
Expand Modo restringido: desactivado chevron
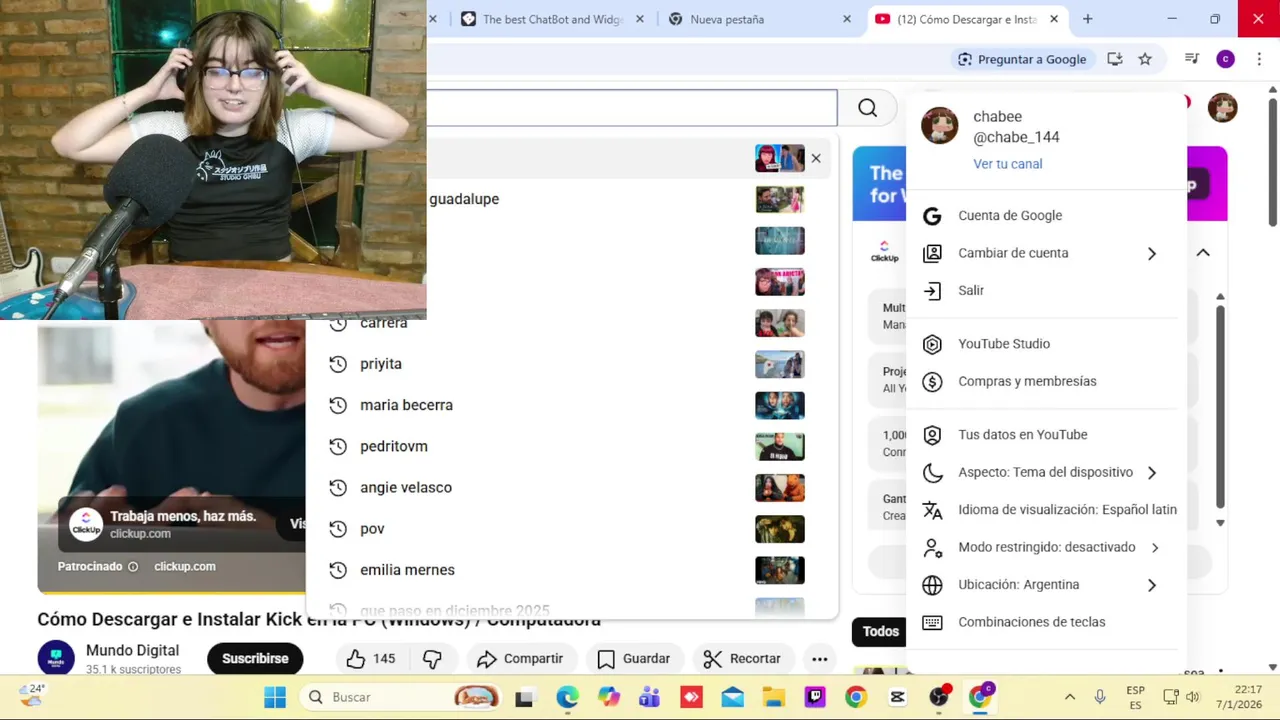[1155, 548]
